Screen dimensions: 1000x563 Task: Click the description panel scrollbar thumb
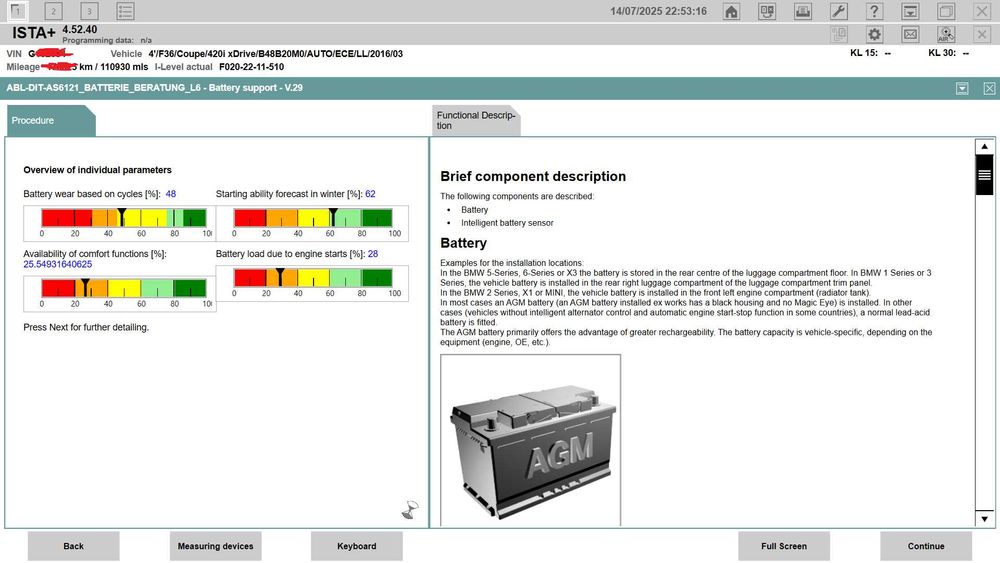(985, 175)
